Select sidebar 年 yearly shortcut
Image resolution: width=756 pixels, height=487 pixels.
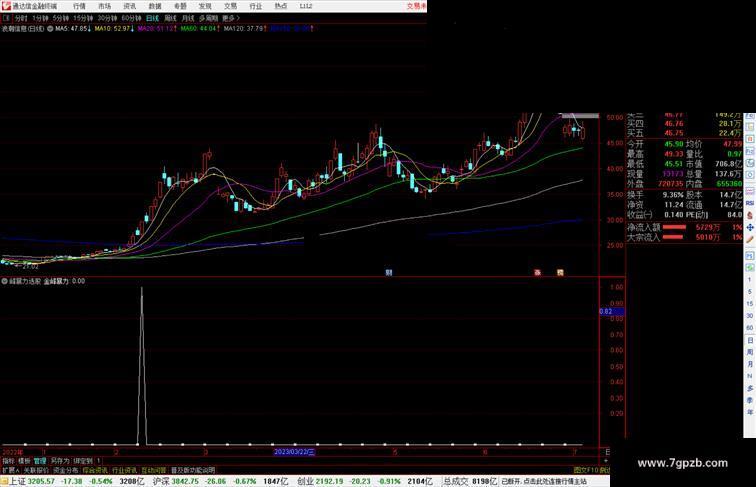tap(750, 412)
